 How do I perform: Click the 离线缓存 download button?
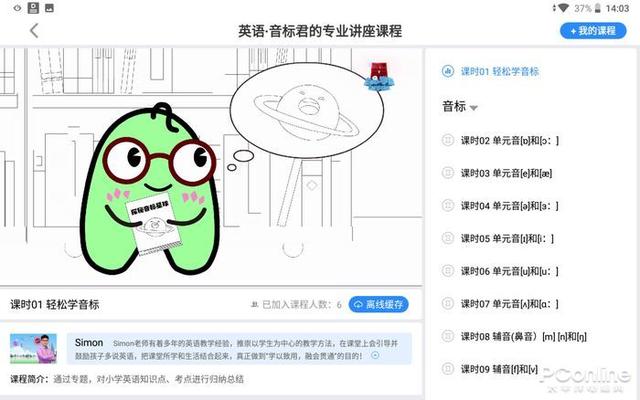click(378, 304)
